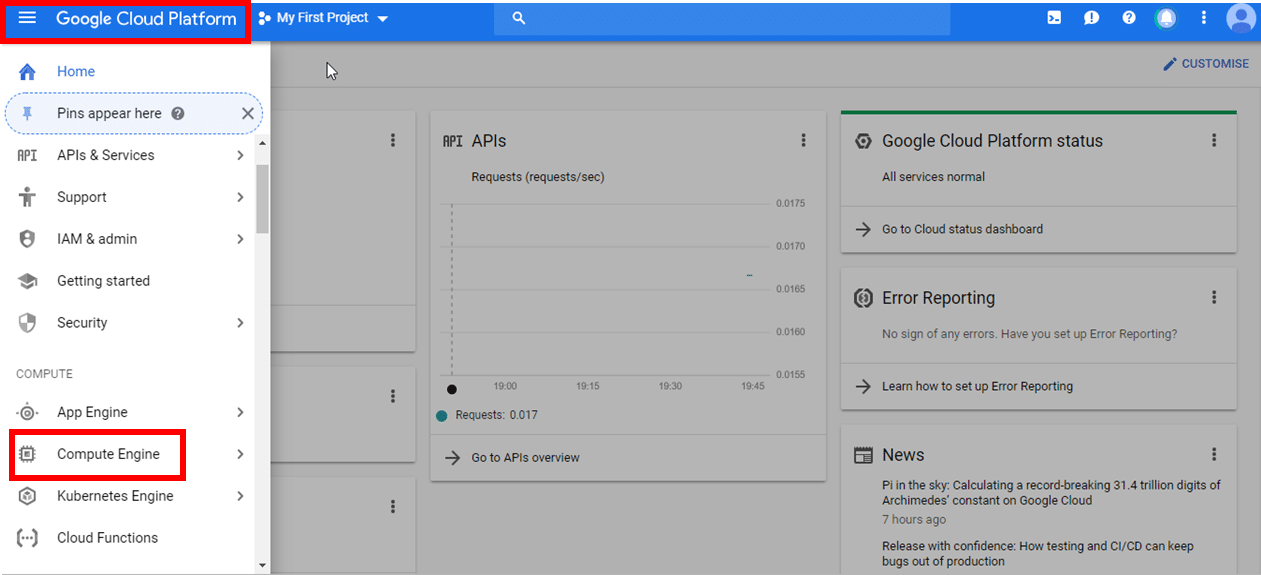
Task: Expand the Kubernetes Engine submenu arrow
Action: [240, 496]
